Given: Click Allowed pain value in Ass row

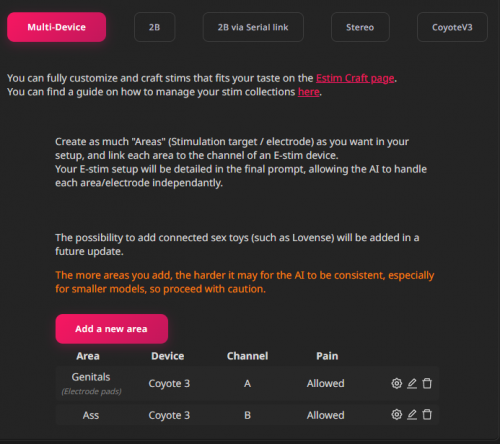Looking at the screenshot, I should [326, 415].
